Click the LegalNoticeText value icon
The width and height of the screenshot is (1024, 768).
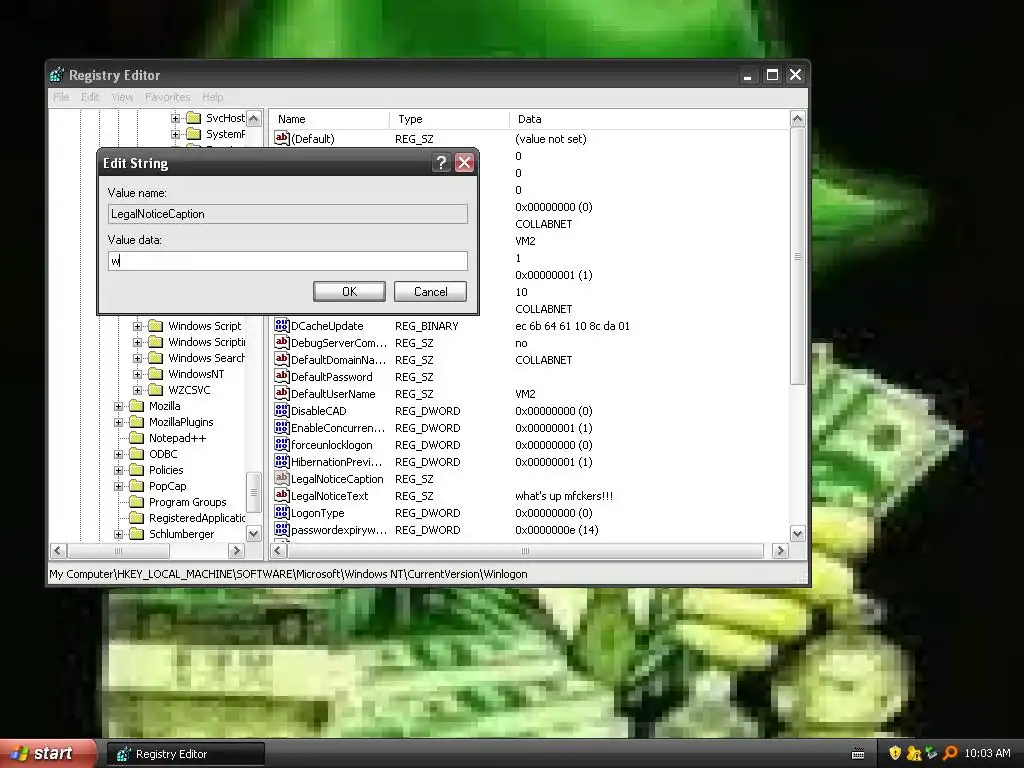281,495
